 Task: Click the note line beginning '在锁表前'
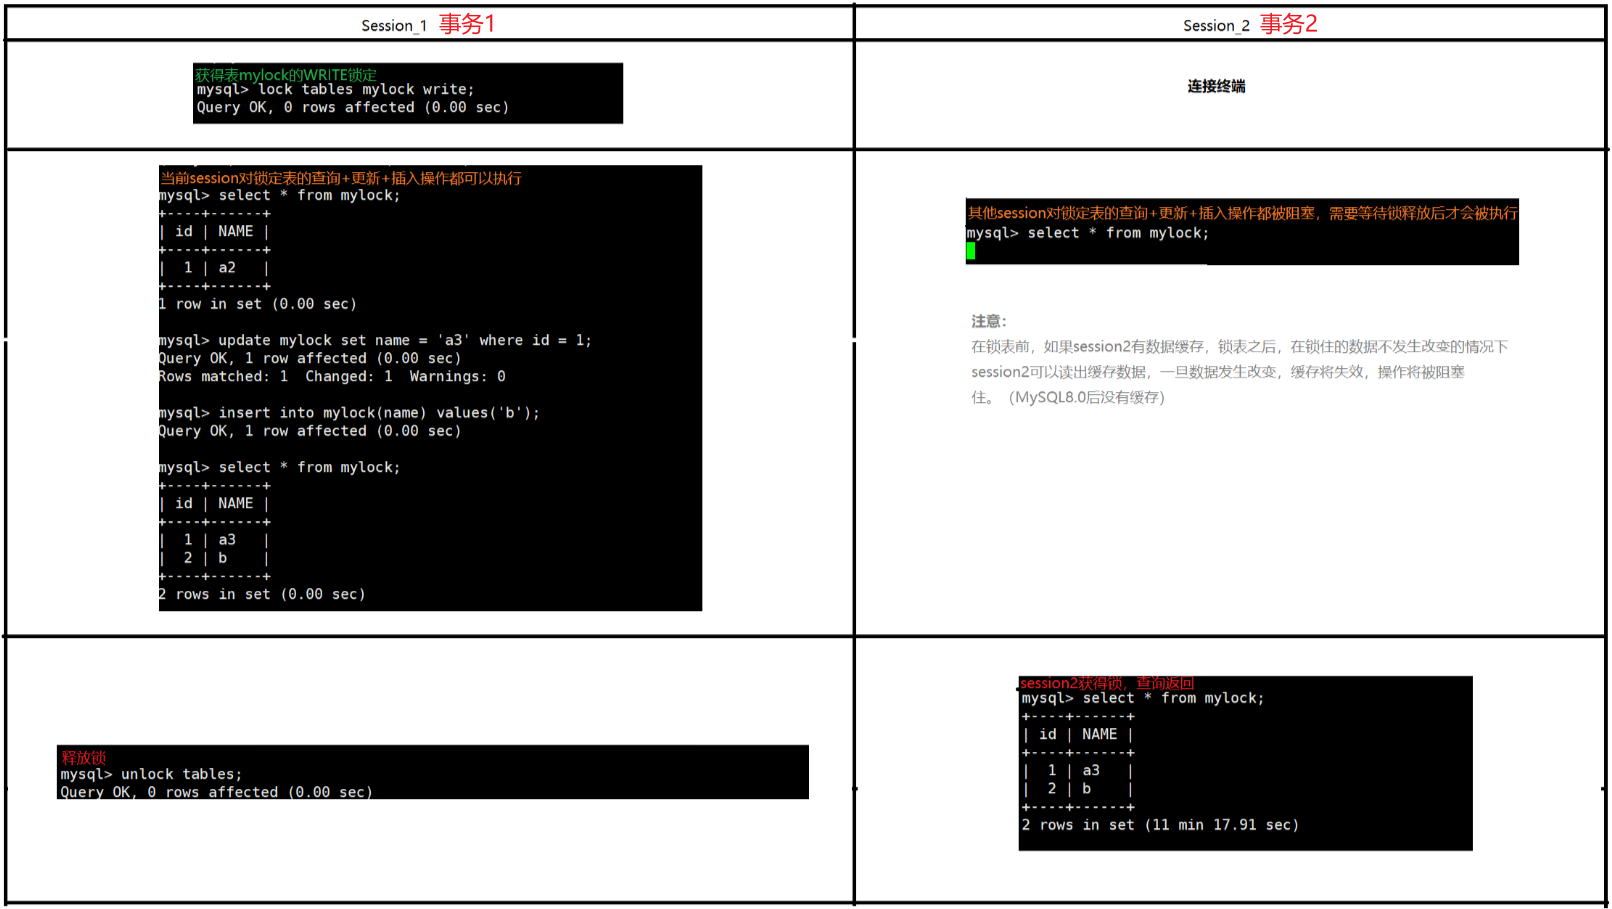(x=1240, y=346)
